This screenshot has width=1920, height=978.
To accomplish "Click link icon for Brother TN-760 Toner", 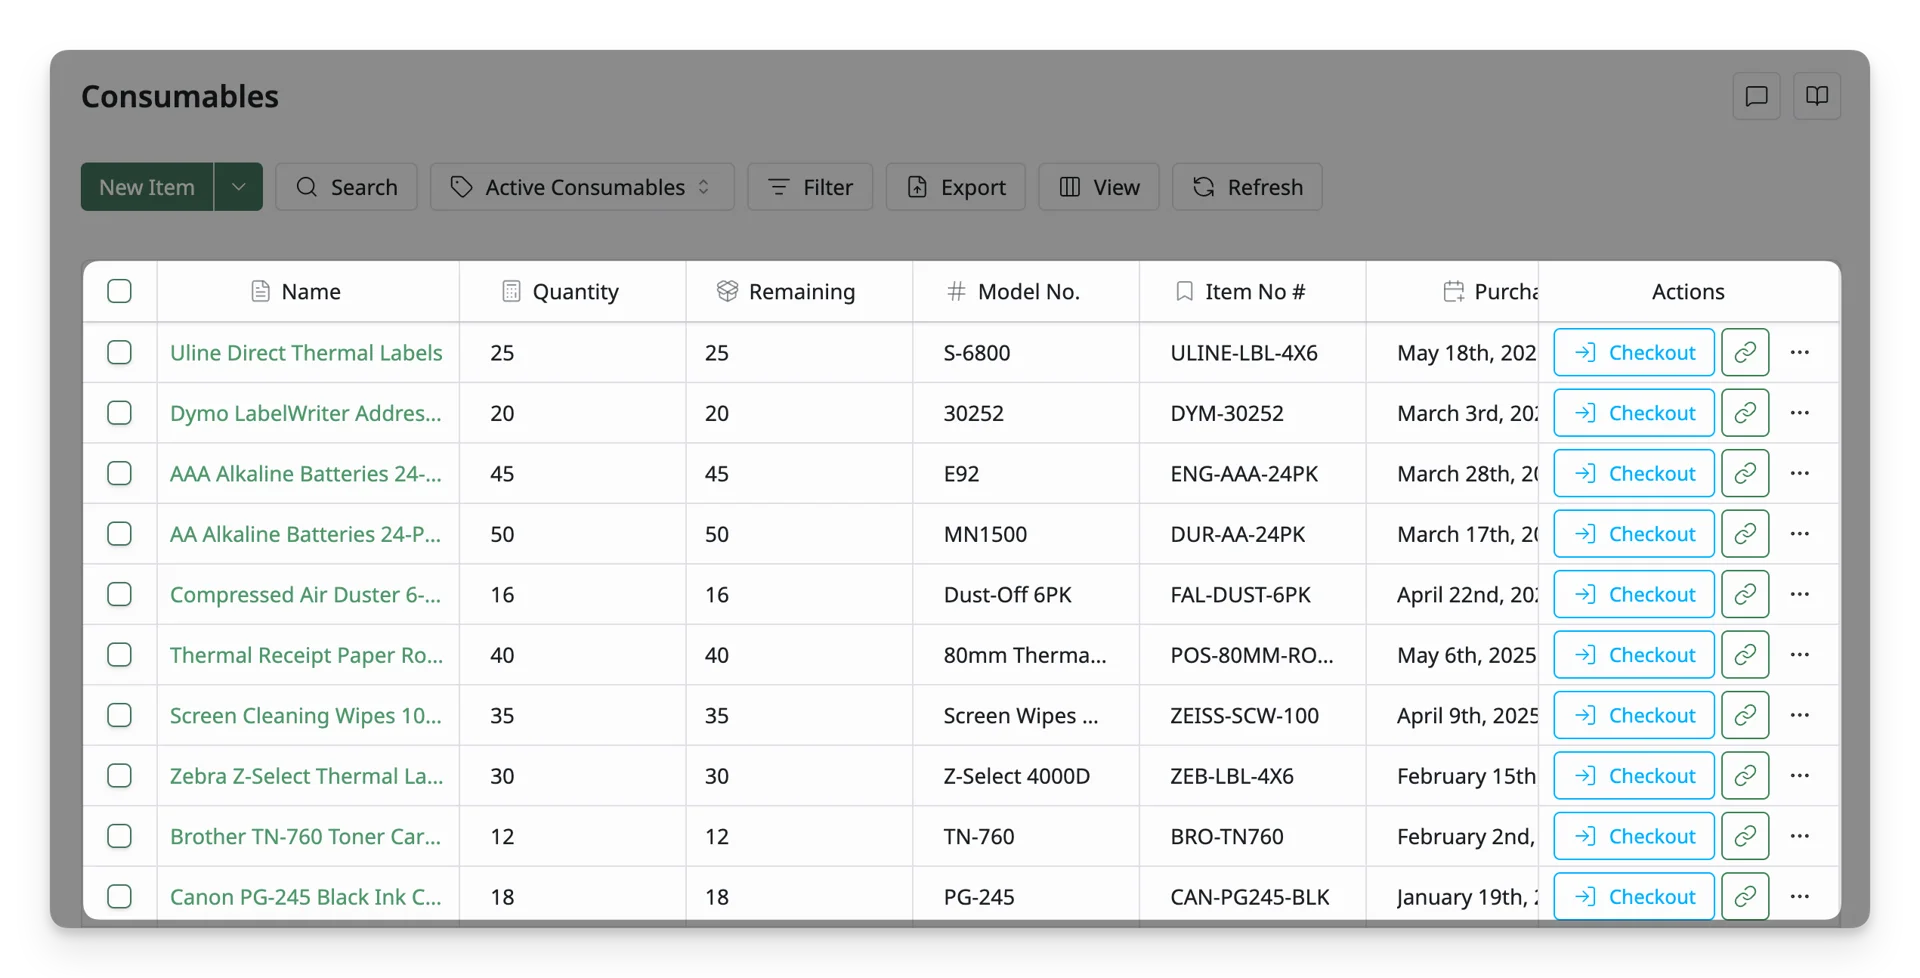I will pyautogui.click(x=1745, y=836).
